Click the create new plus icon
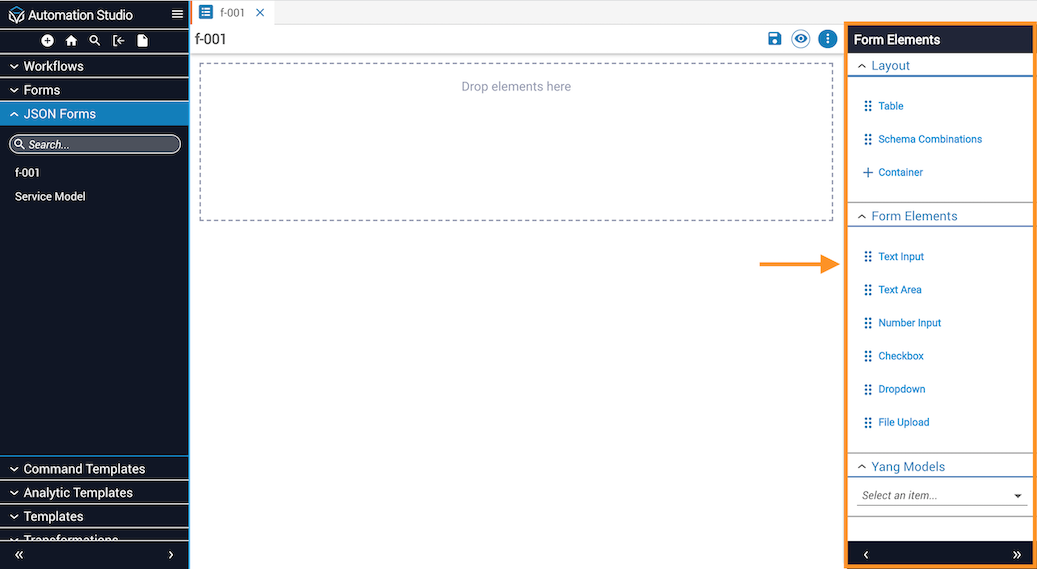This screenshot has height=569, width=1037. (48, 40)
